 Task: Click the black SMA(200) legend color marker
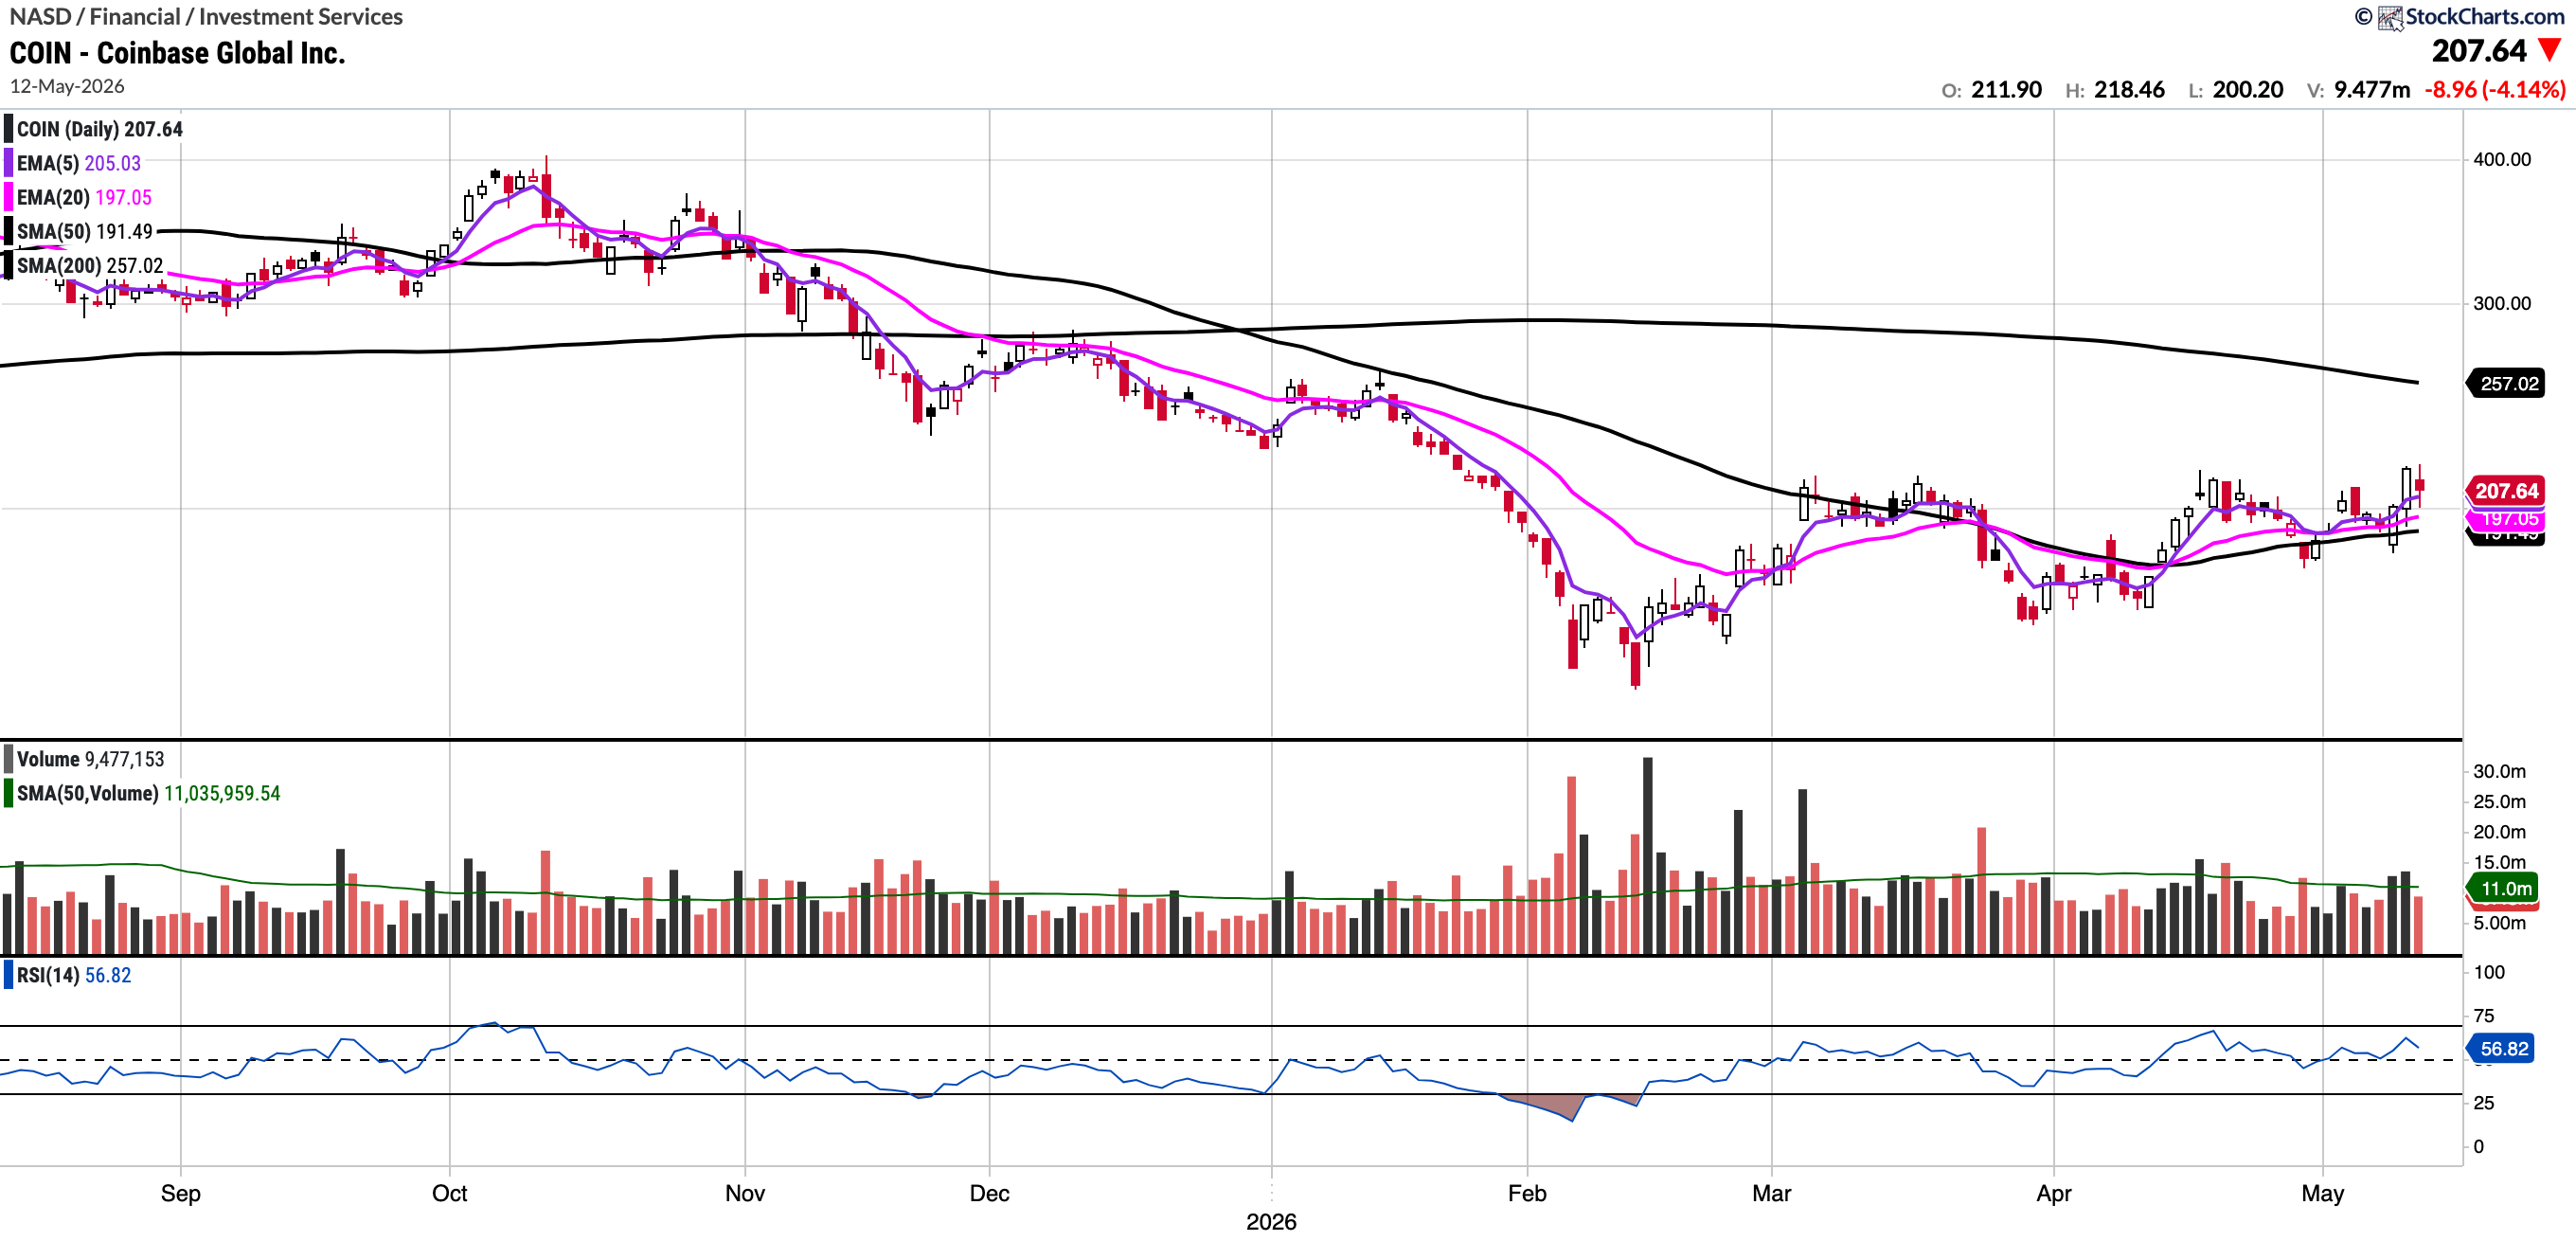(x=9, y=265)
